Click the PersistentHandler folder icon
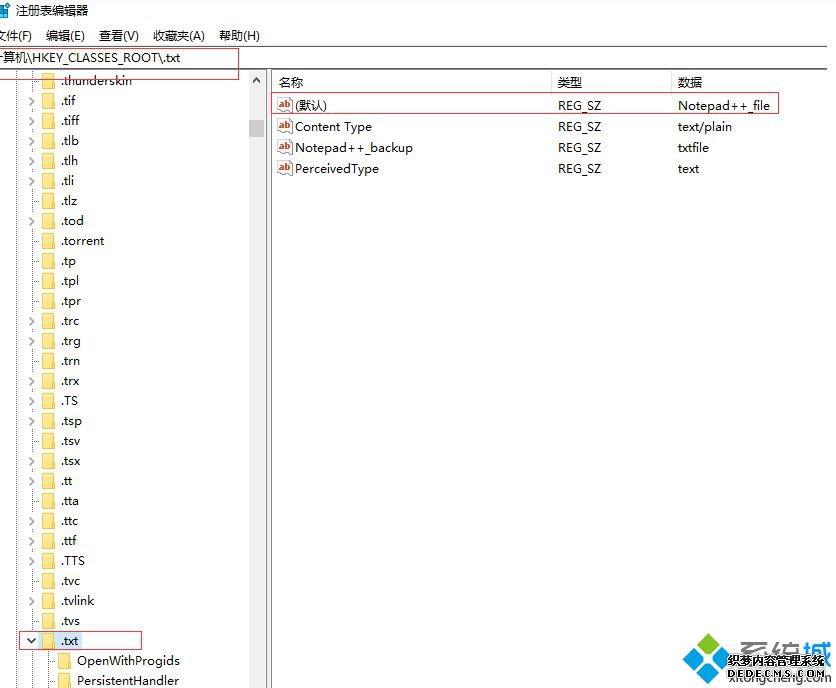This screenshot has height=688, width=836. (x=64, y=681)
